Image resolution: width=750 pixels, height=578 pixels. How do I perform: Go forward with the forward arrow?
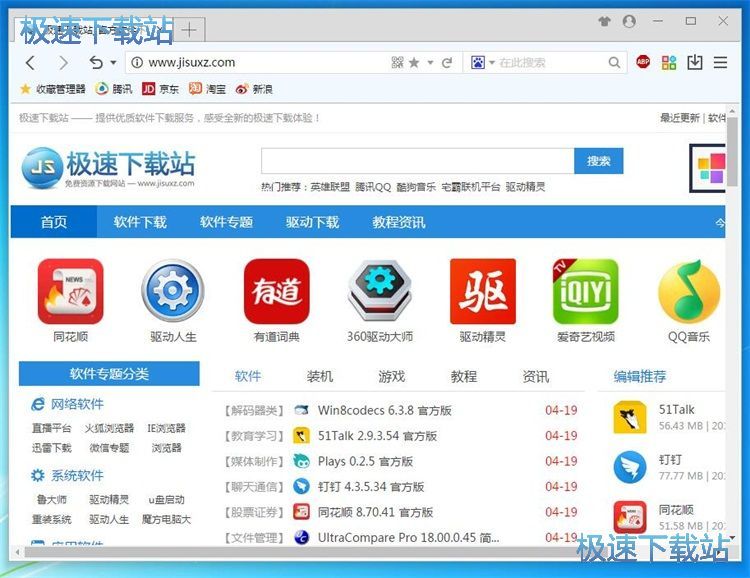coord(63,63)
